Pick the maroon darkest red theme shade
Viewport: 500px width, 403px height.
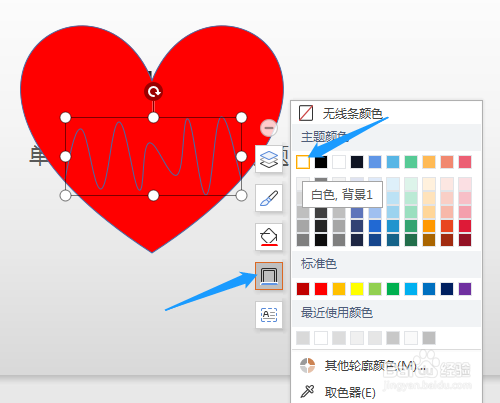point(465,240)
